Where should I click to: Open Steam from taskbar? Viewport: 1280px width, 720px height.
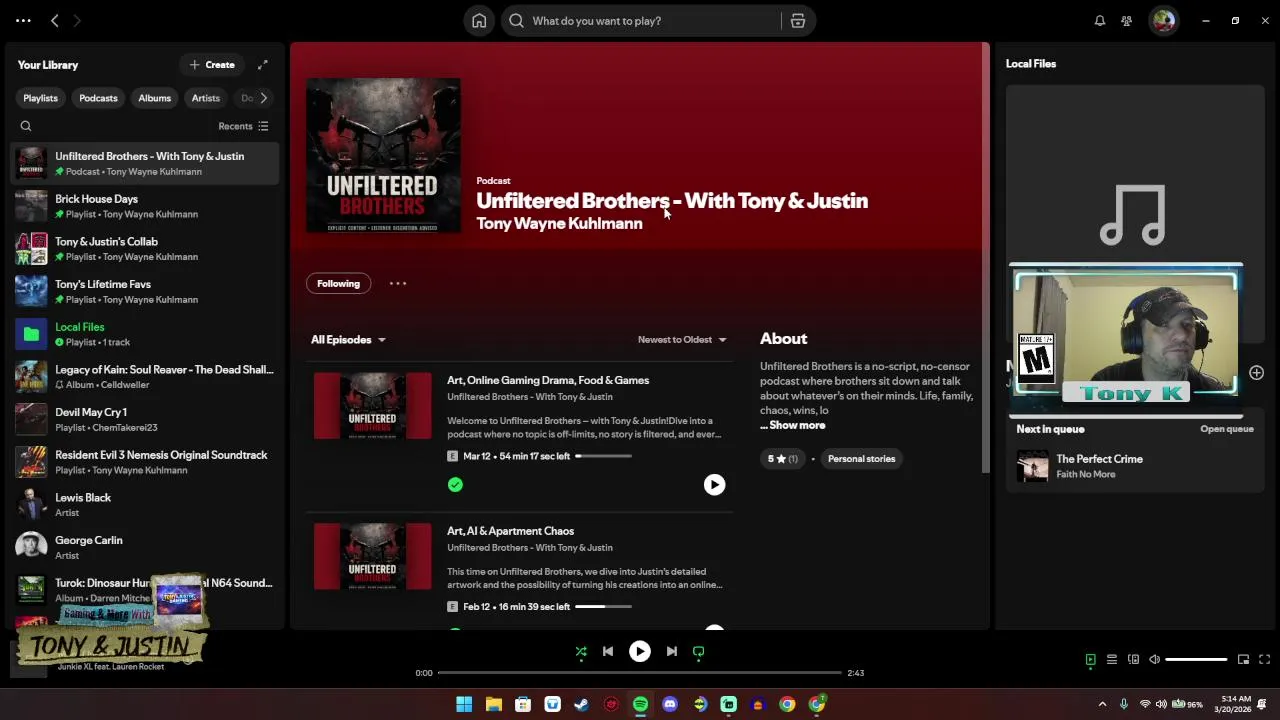(581, 704)
